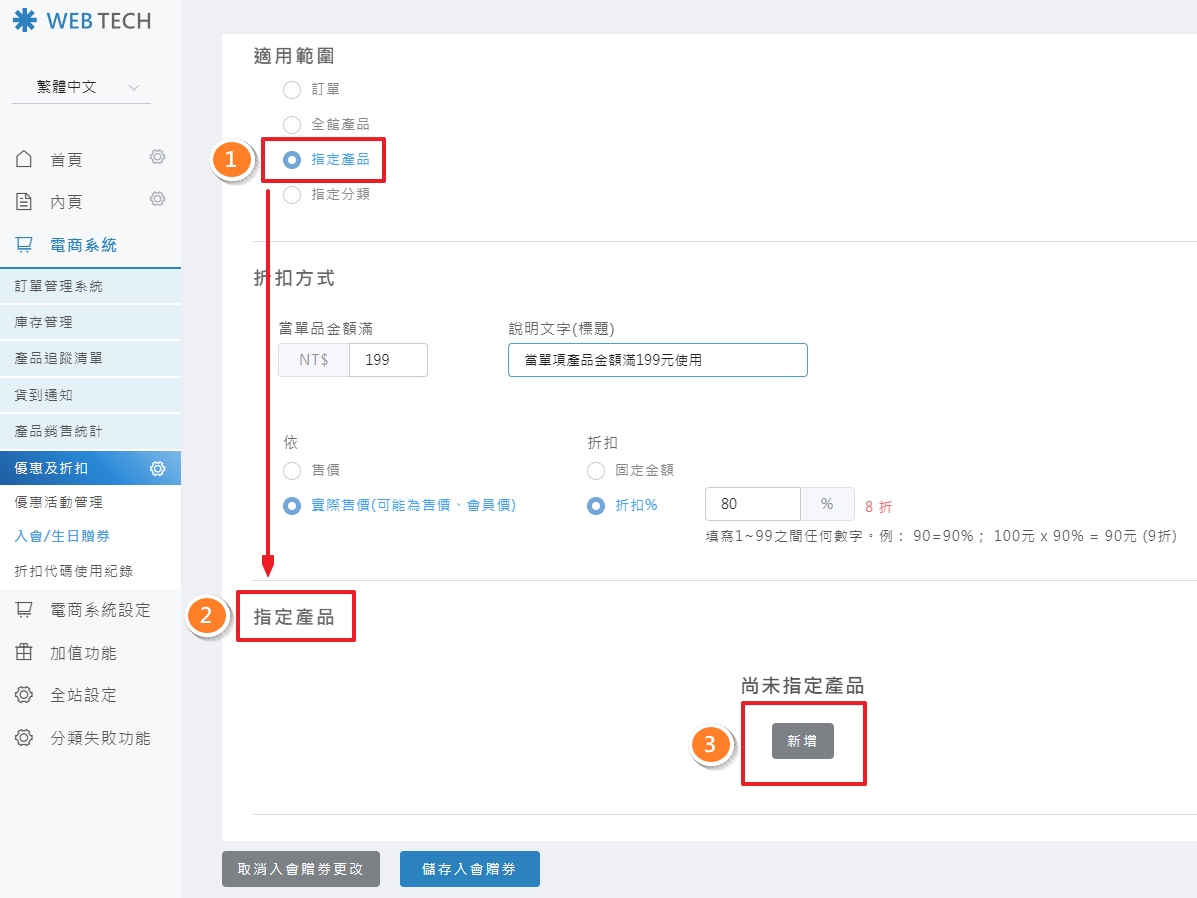The image size is (1197, 898).
Task: Click the 說明文字(標題) text field
Action: click(657, 360)
